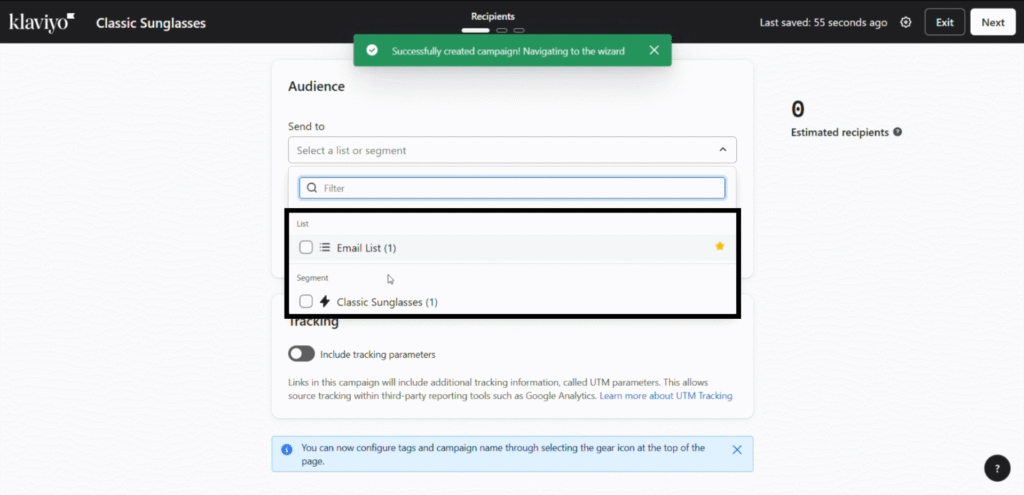The width and height of the screenshot is (1024, 495).
Task: Select the Email List (1) option
Action: (x=366, y=248)
